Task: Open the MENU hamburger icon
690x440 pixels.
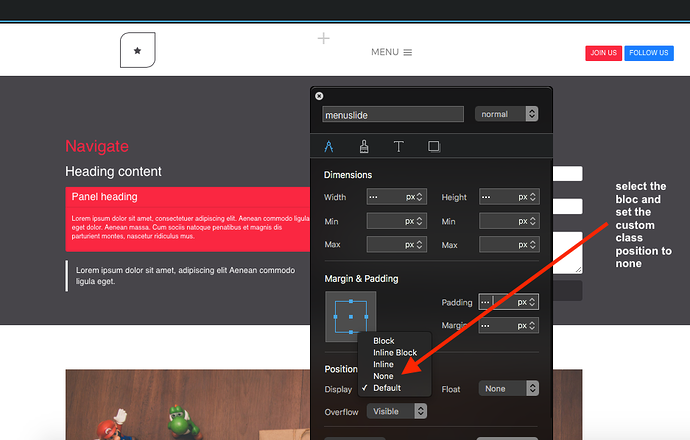Action: click(407, 53)
